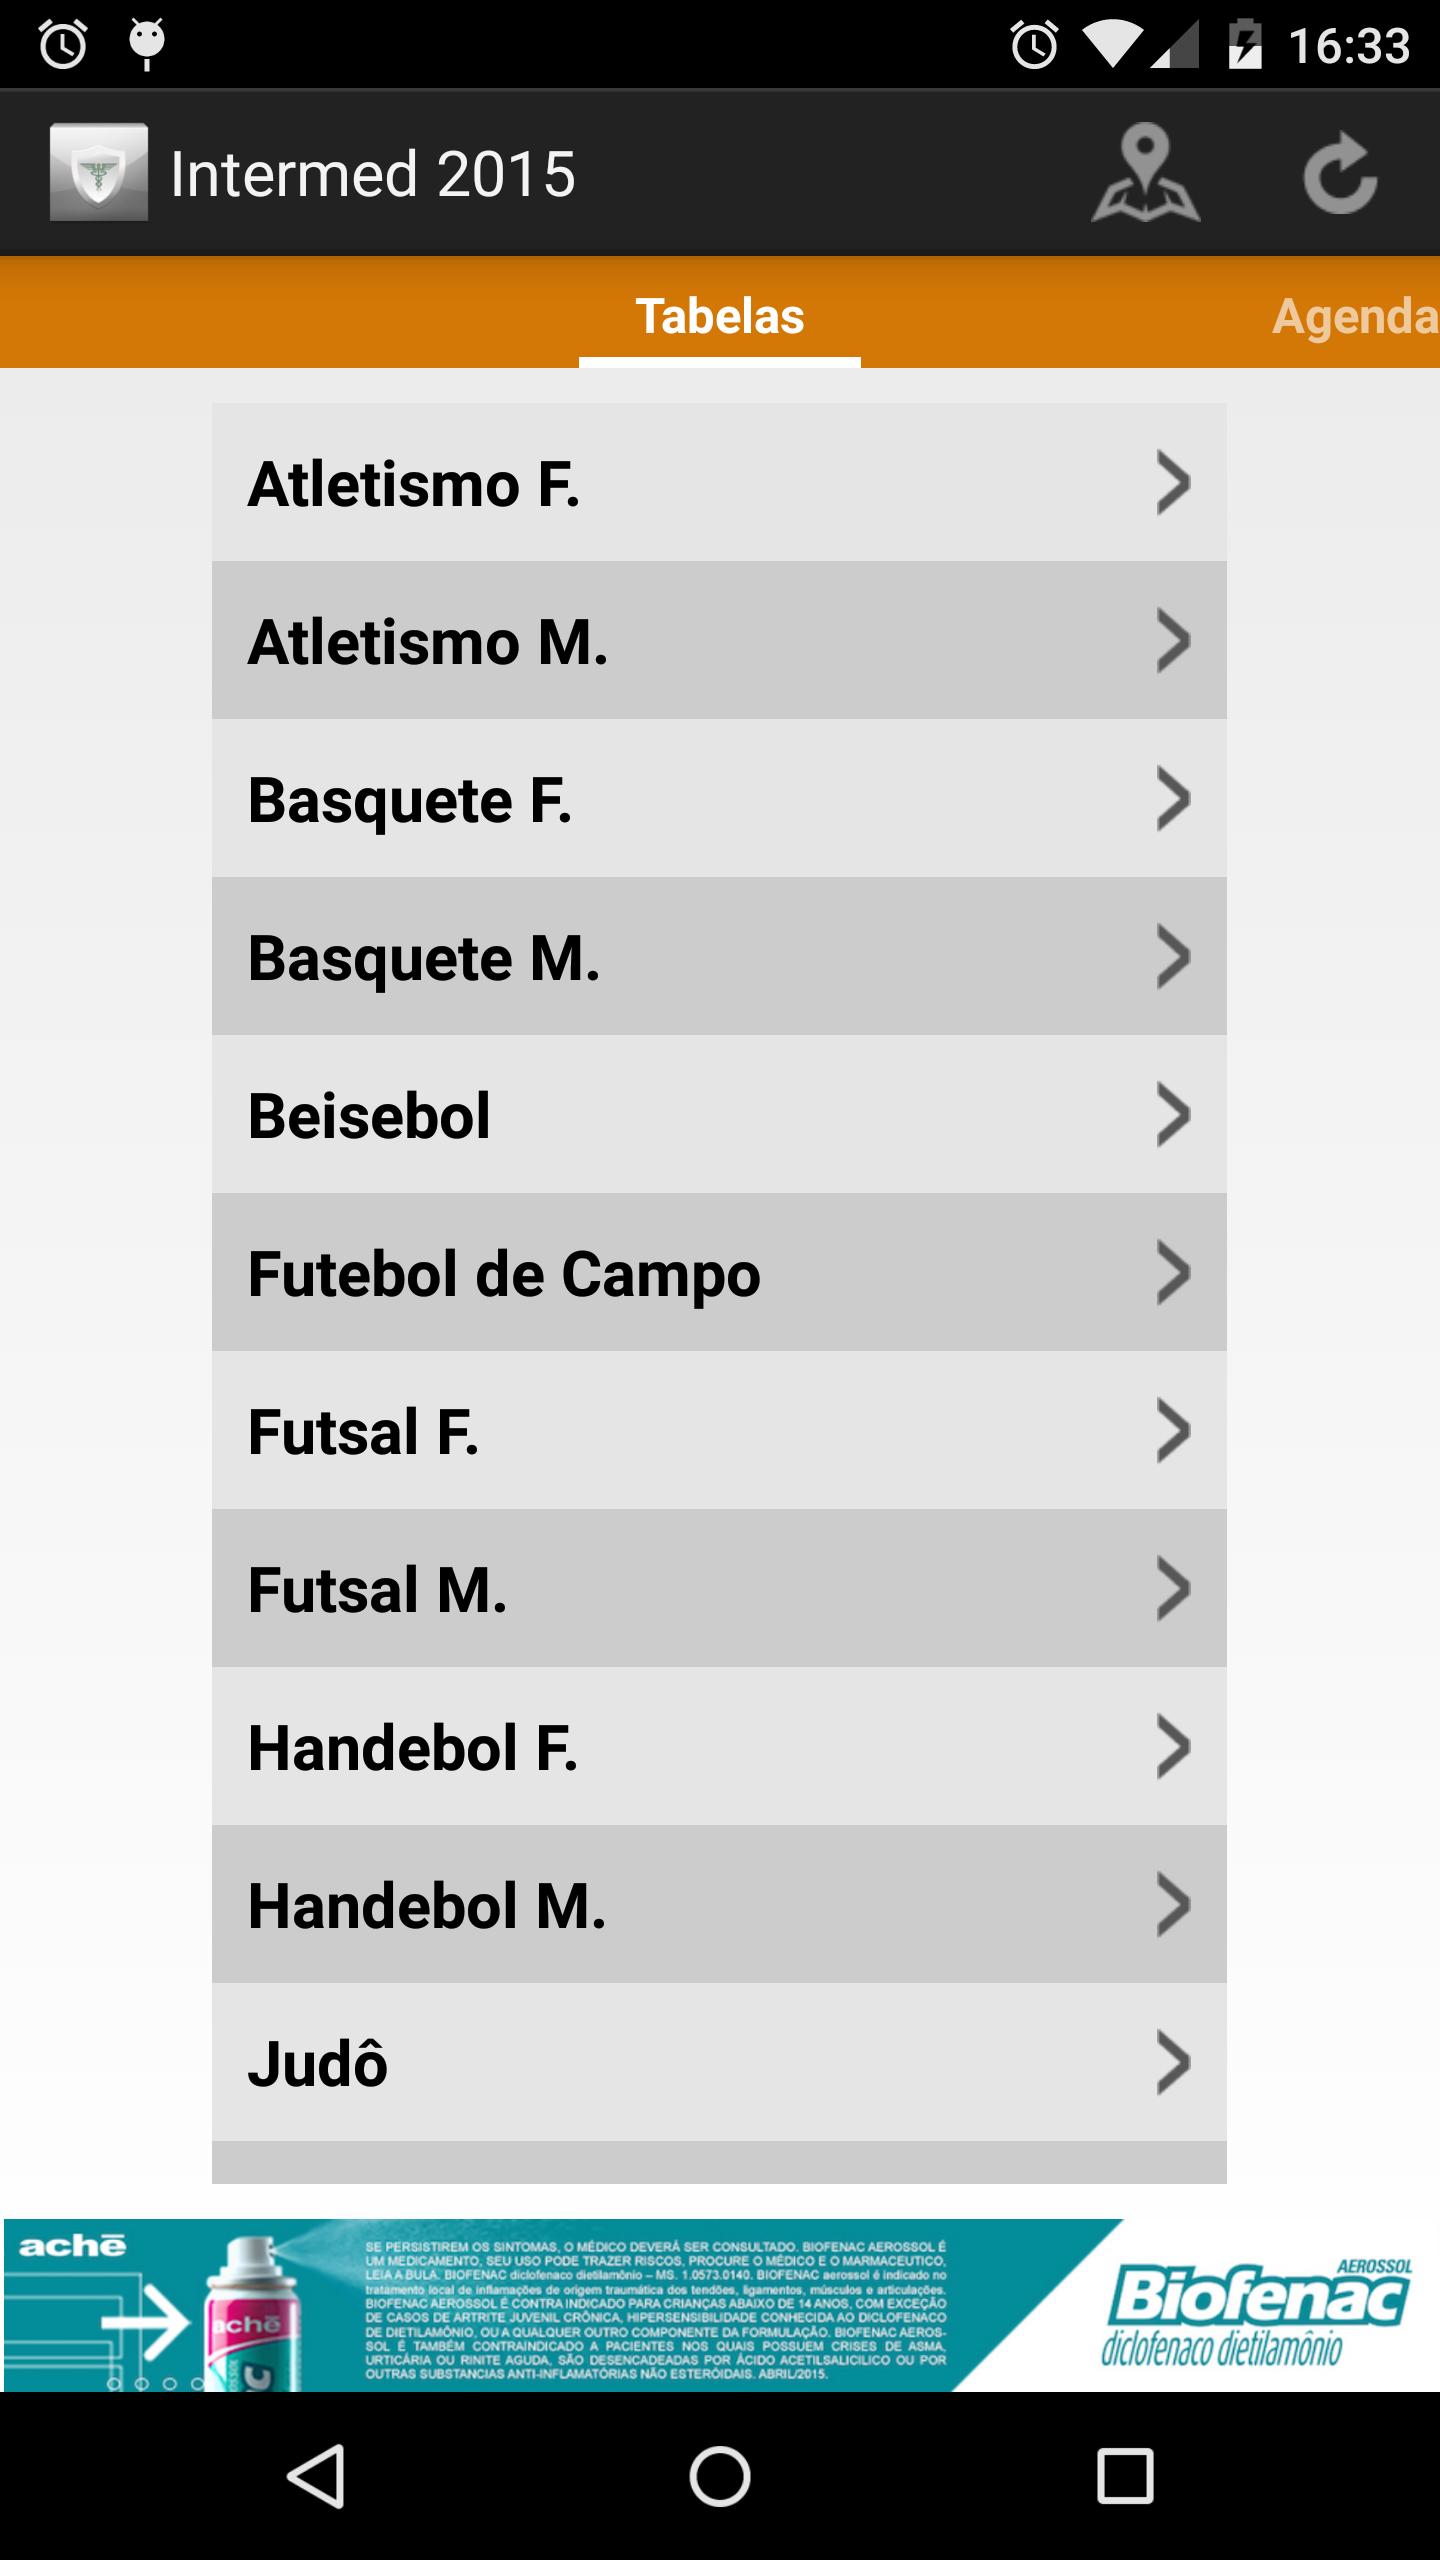1440x2560 pixels.
Task: Open the recent apps button
Action: tap(1125, 2476)
